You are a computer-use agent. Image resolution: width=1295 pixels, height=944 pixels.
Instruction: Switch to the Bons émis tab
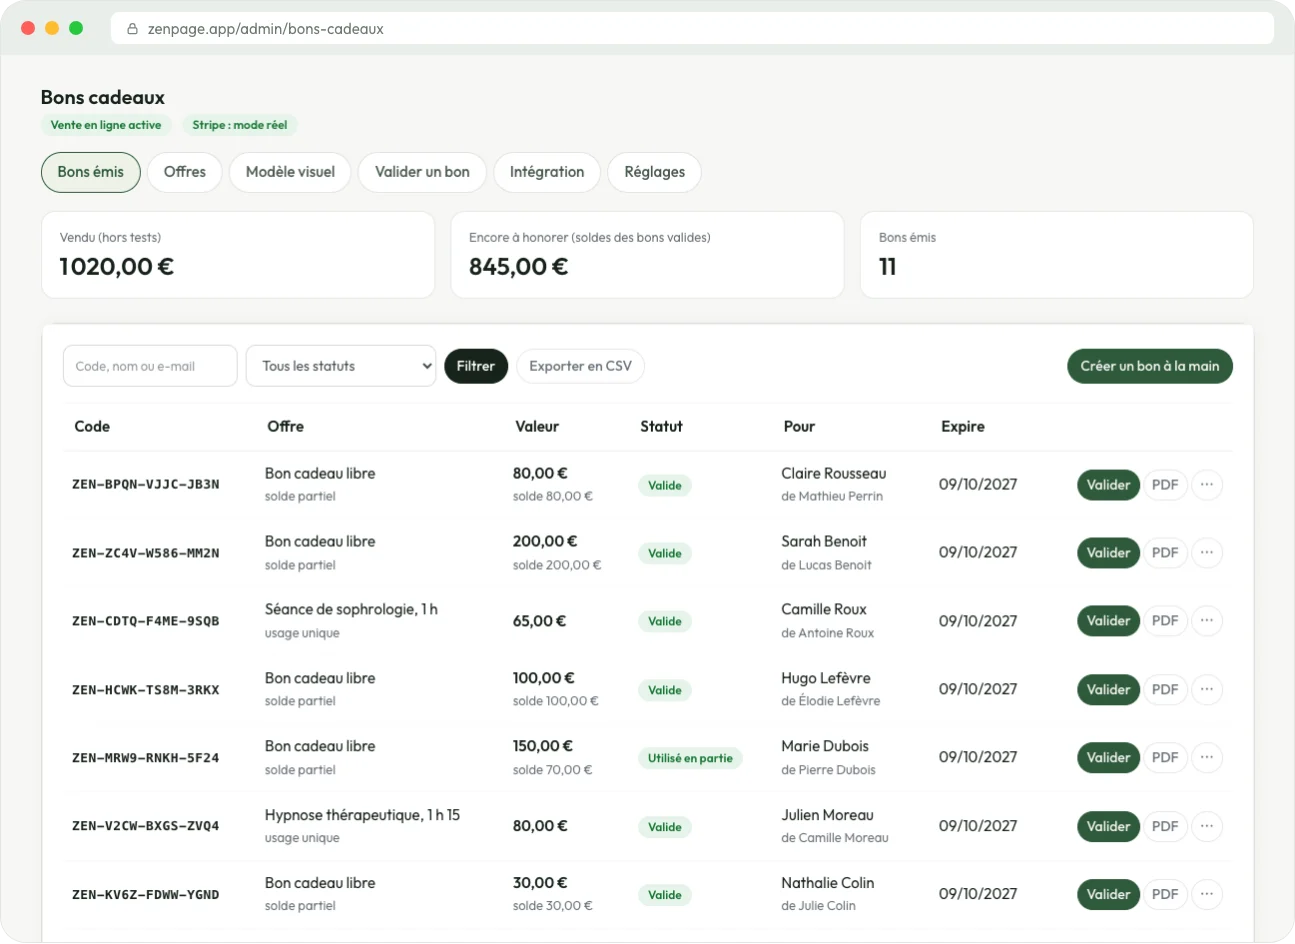click(91, 172)
